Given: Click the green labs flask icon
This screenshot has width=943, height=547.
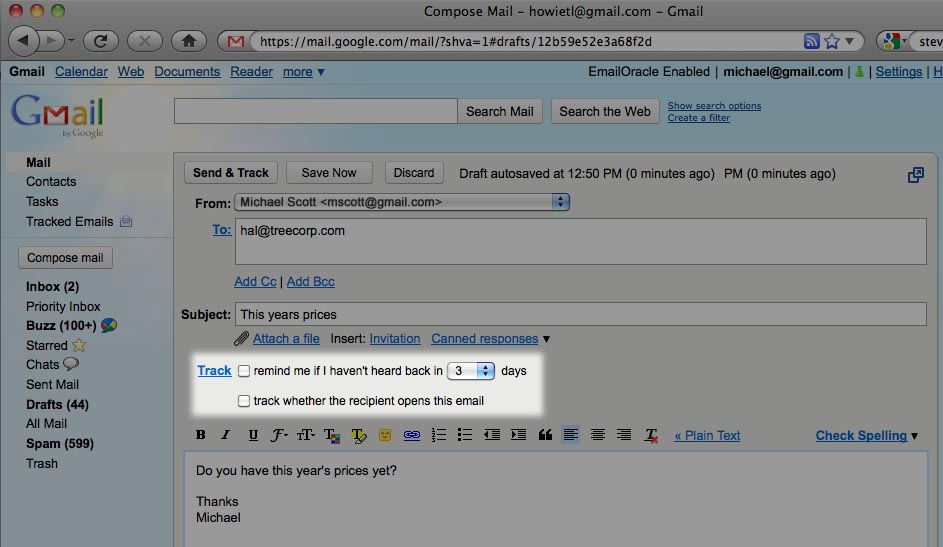Looking at the screenshot, I should 859,72.
